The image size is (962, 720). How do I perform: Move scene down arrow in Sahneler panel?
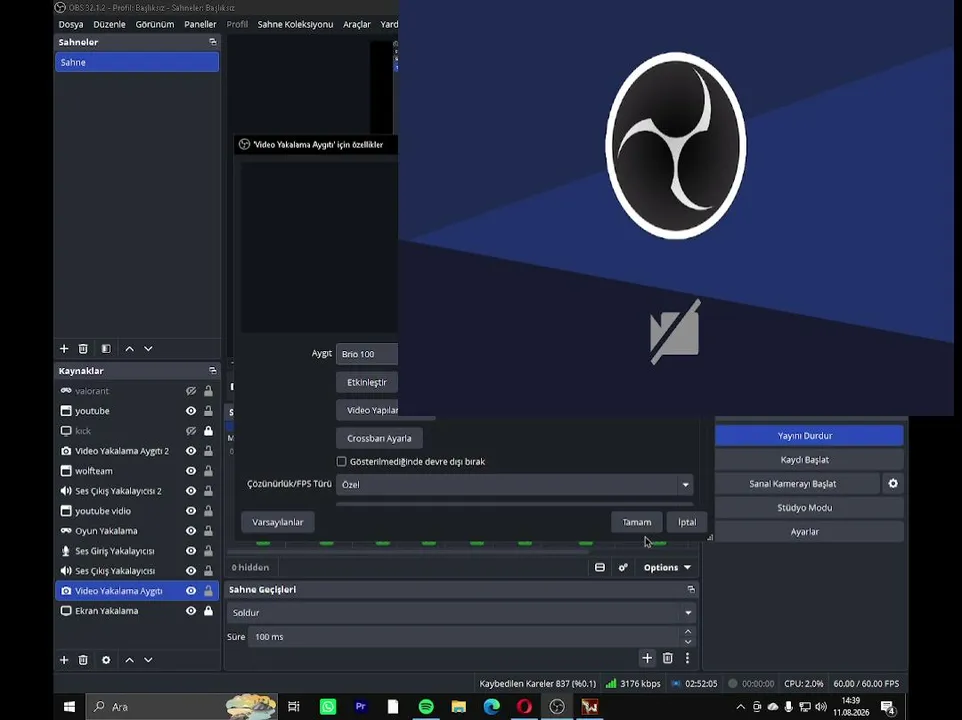coord(148,348)
